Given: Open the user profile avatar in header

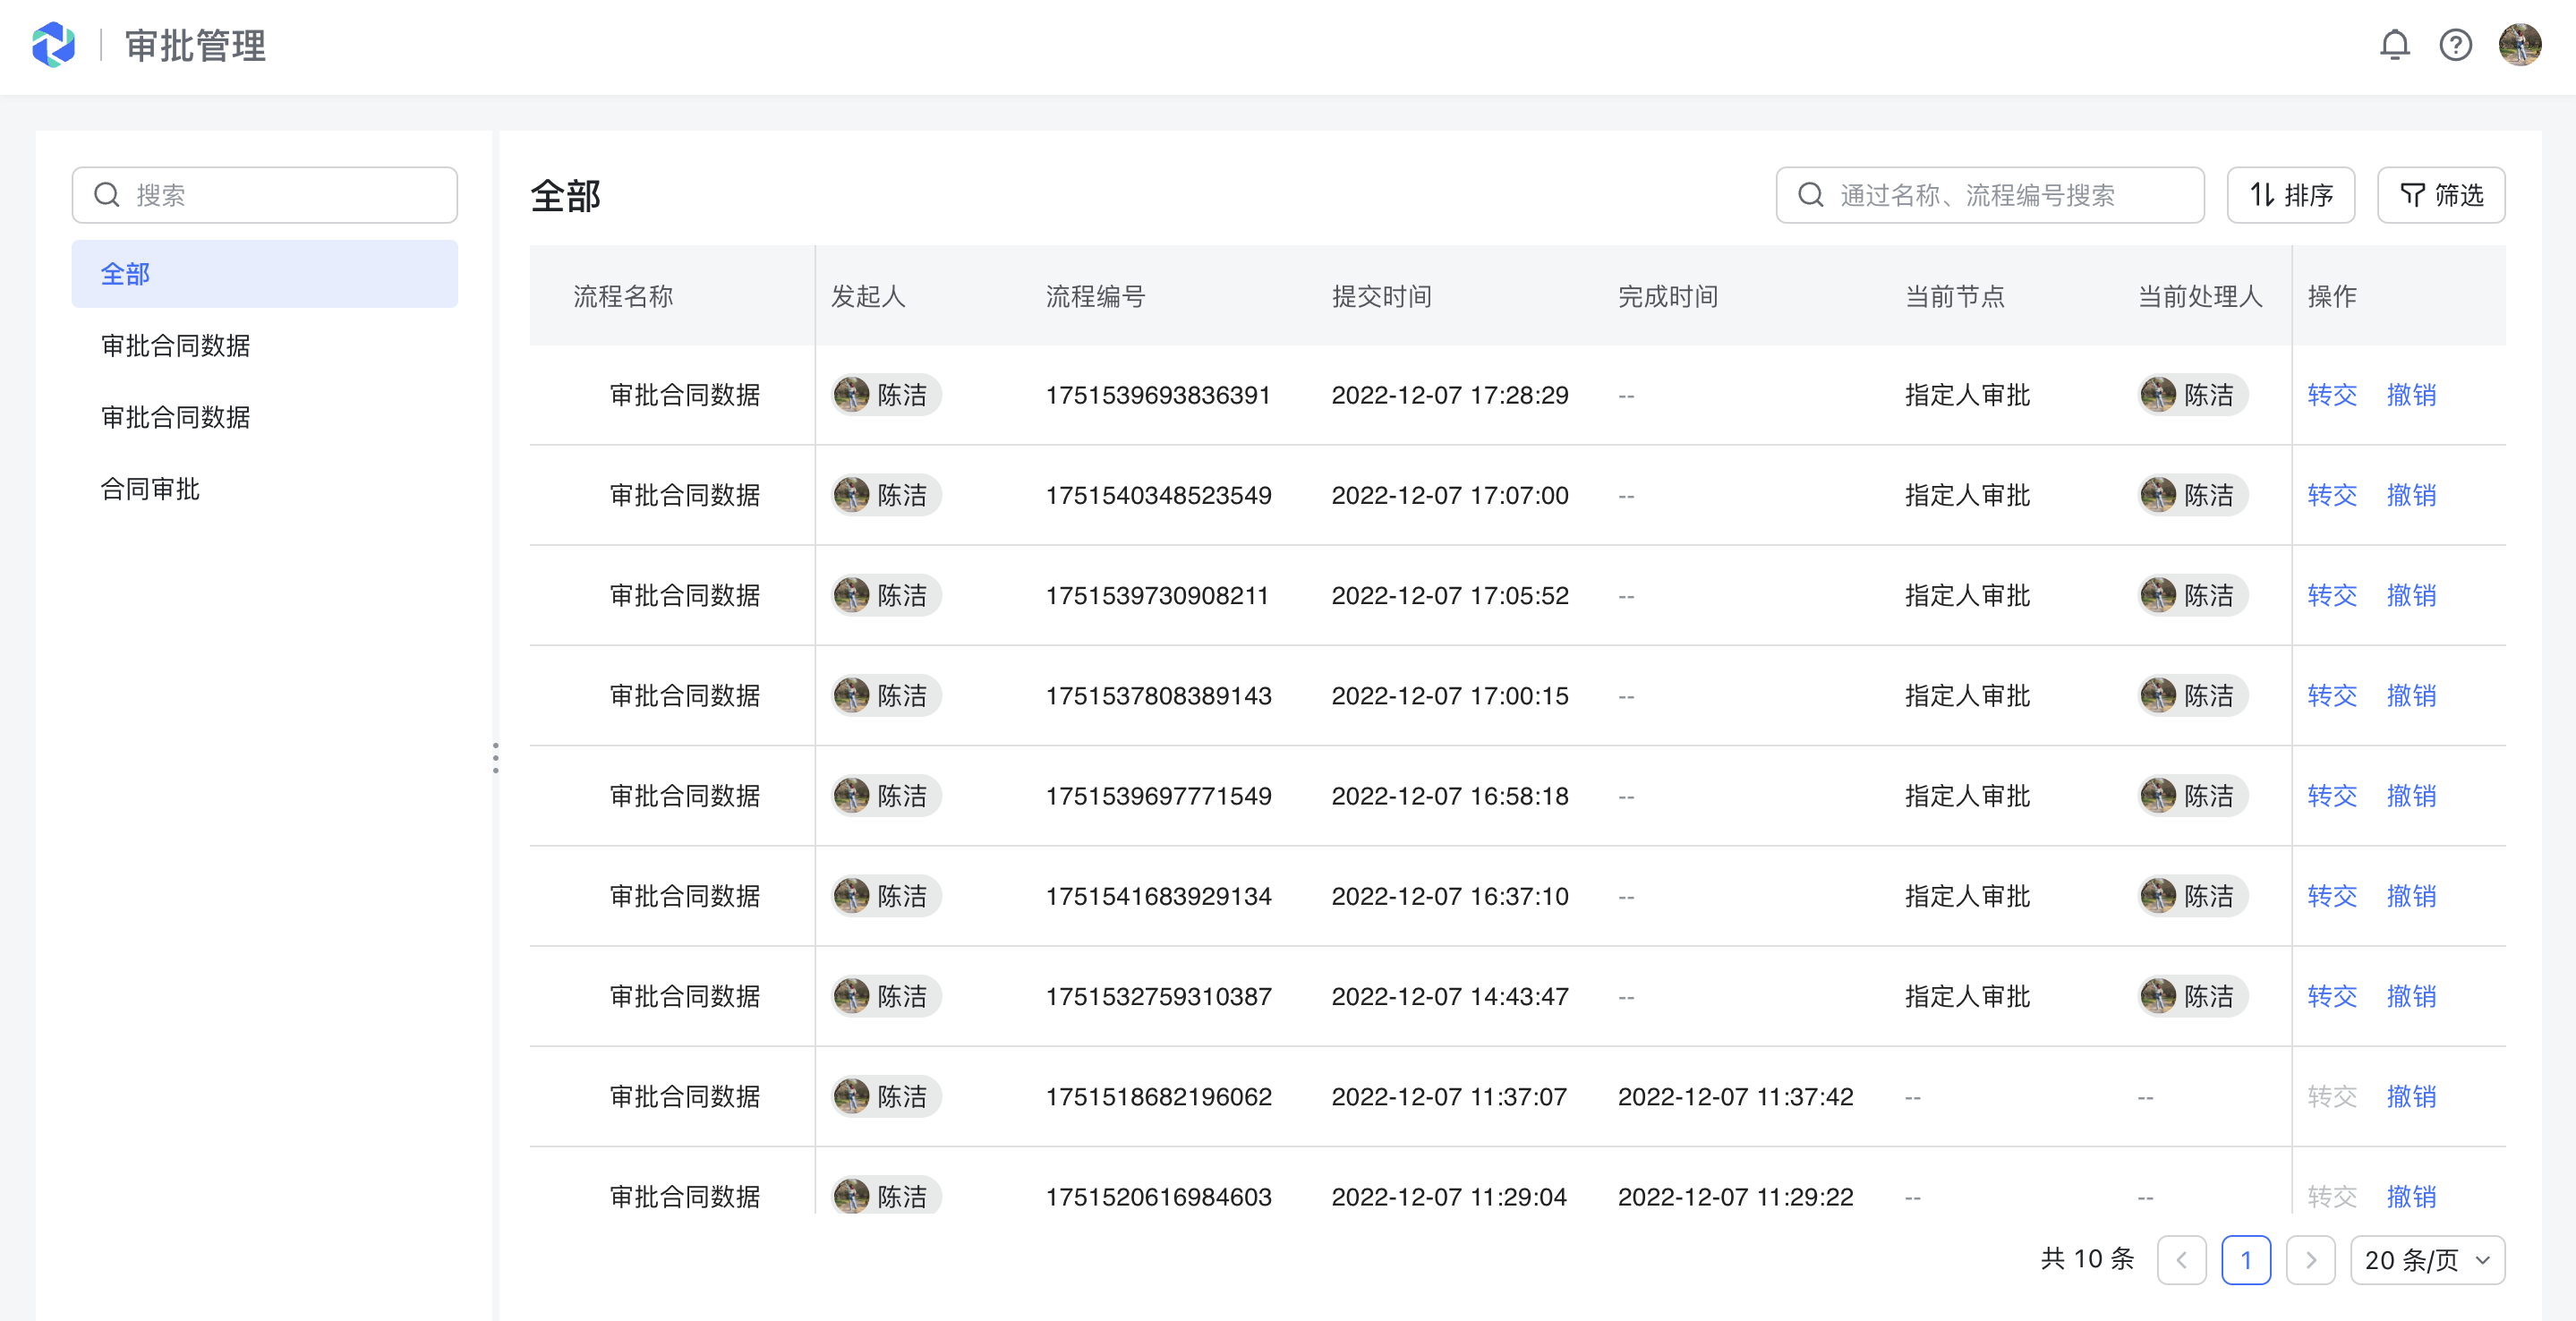Looking at the screenshot, I should (x=2519, y=45).
